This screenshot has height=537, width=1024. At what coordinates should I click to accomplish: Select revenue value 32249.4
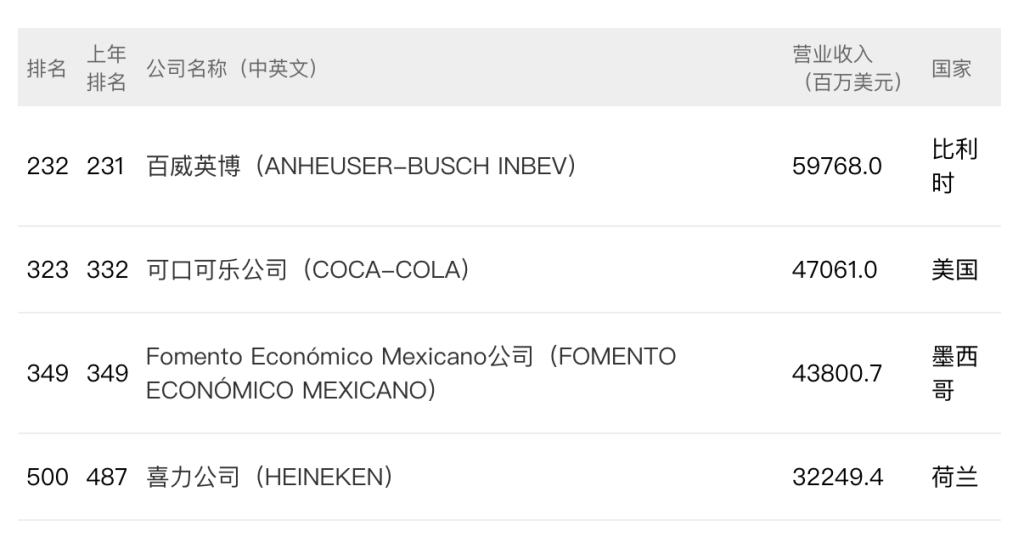837,477
